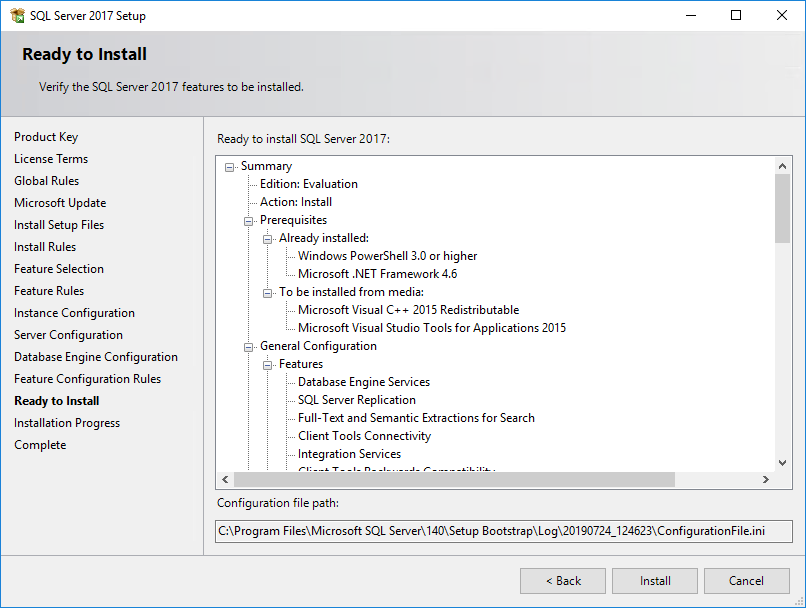Open the Server Configuration step
The image size is (806, 608).
pyautogui.click(x=68, y=335)
